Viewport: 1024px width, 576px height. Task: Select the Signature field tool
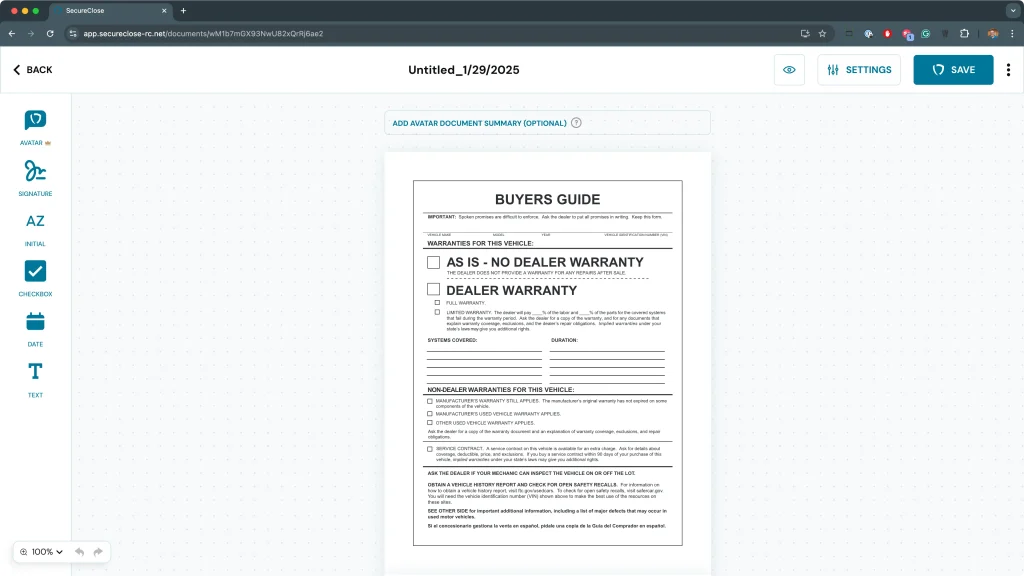[35, 171]
